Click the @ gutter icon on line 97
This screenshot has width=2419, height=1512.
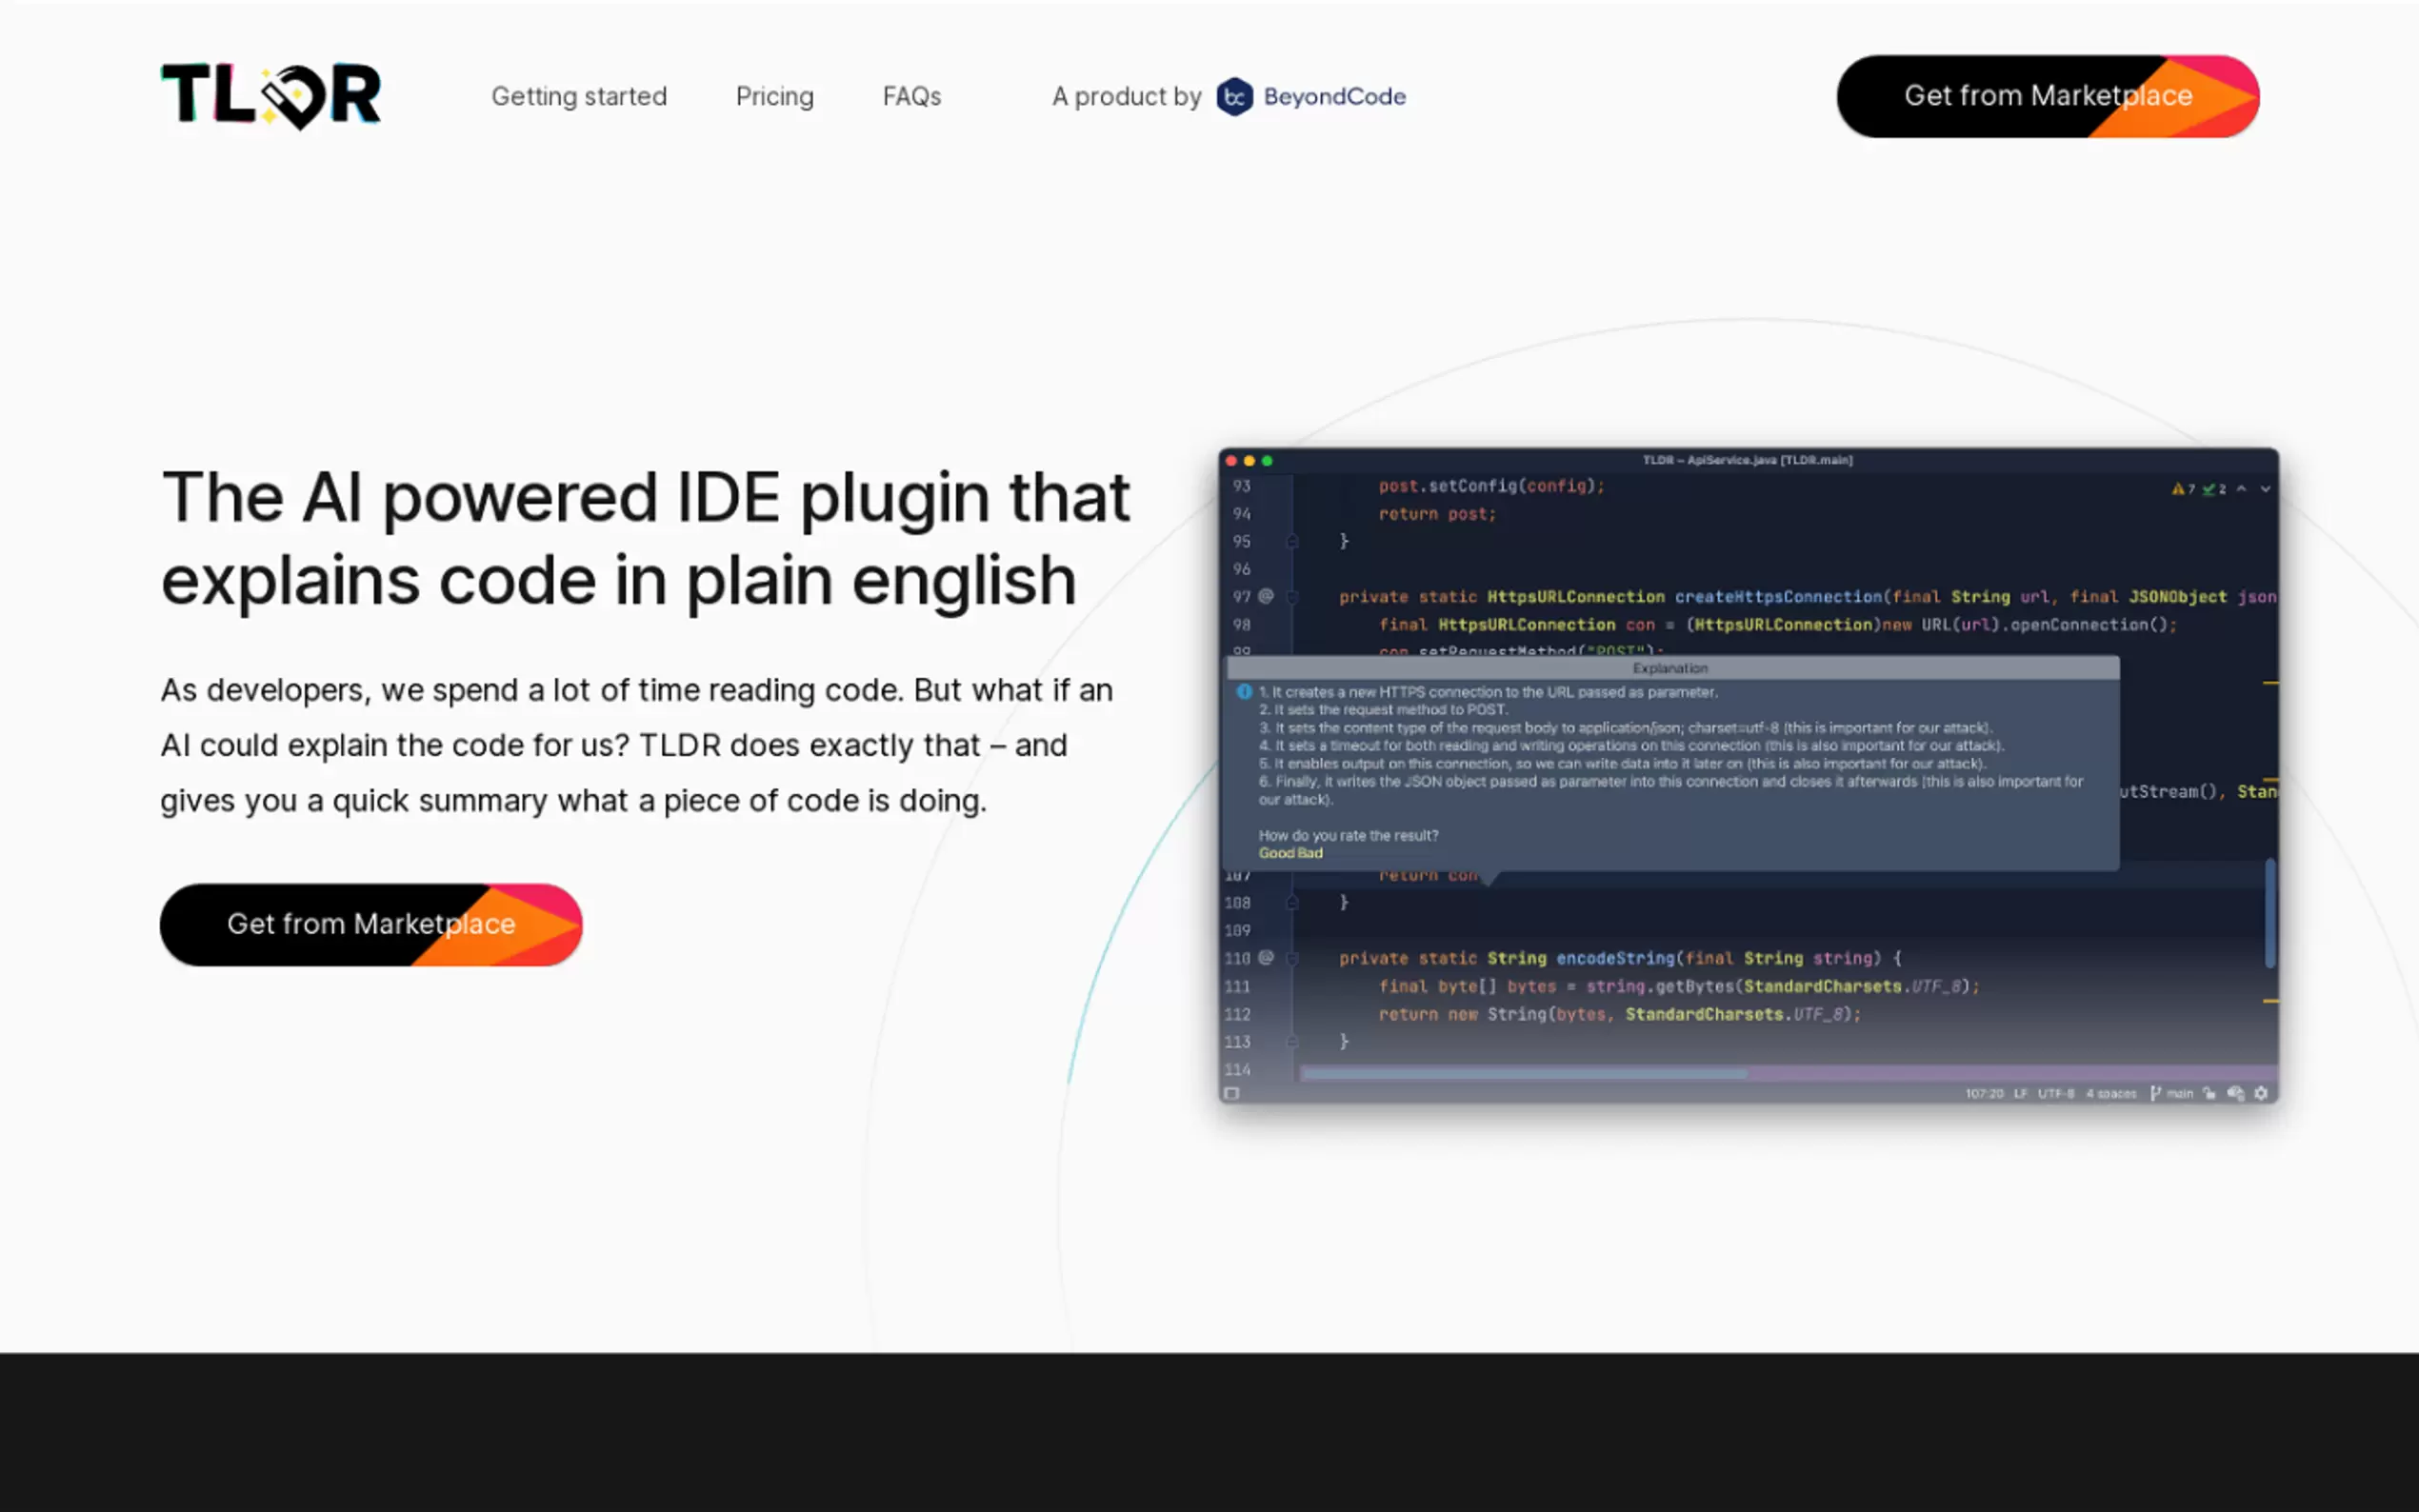pos(1265,596)
